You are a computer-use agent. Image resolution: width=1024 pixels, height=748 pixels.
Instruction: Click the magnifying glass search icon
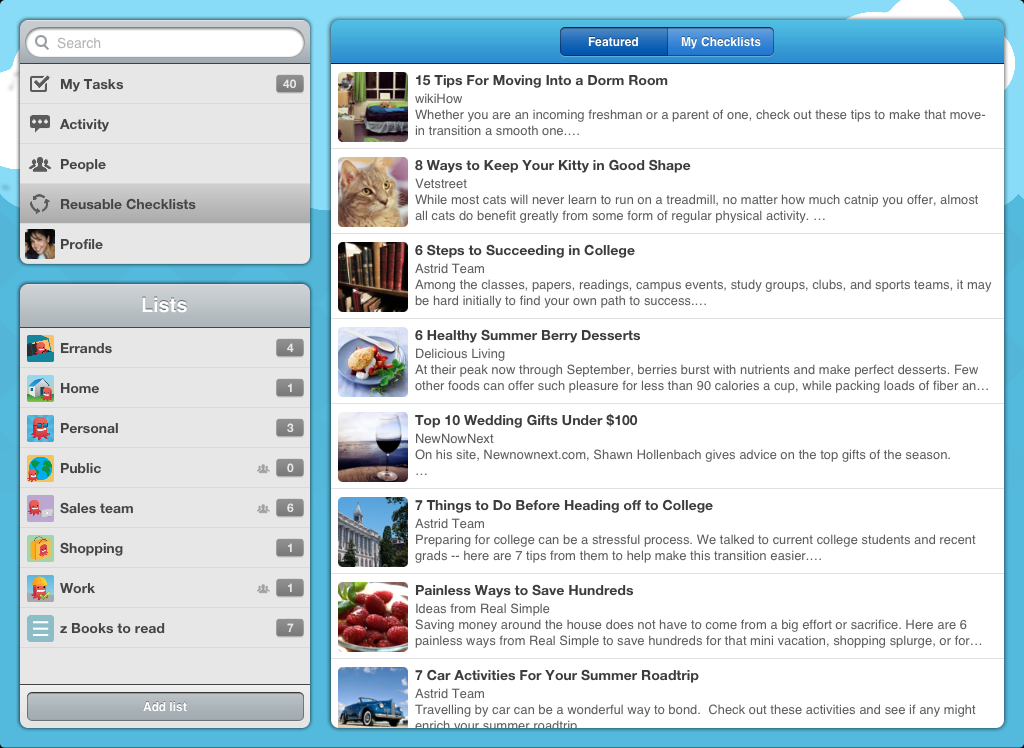pyautogui.click(x=42, y=42)
